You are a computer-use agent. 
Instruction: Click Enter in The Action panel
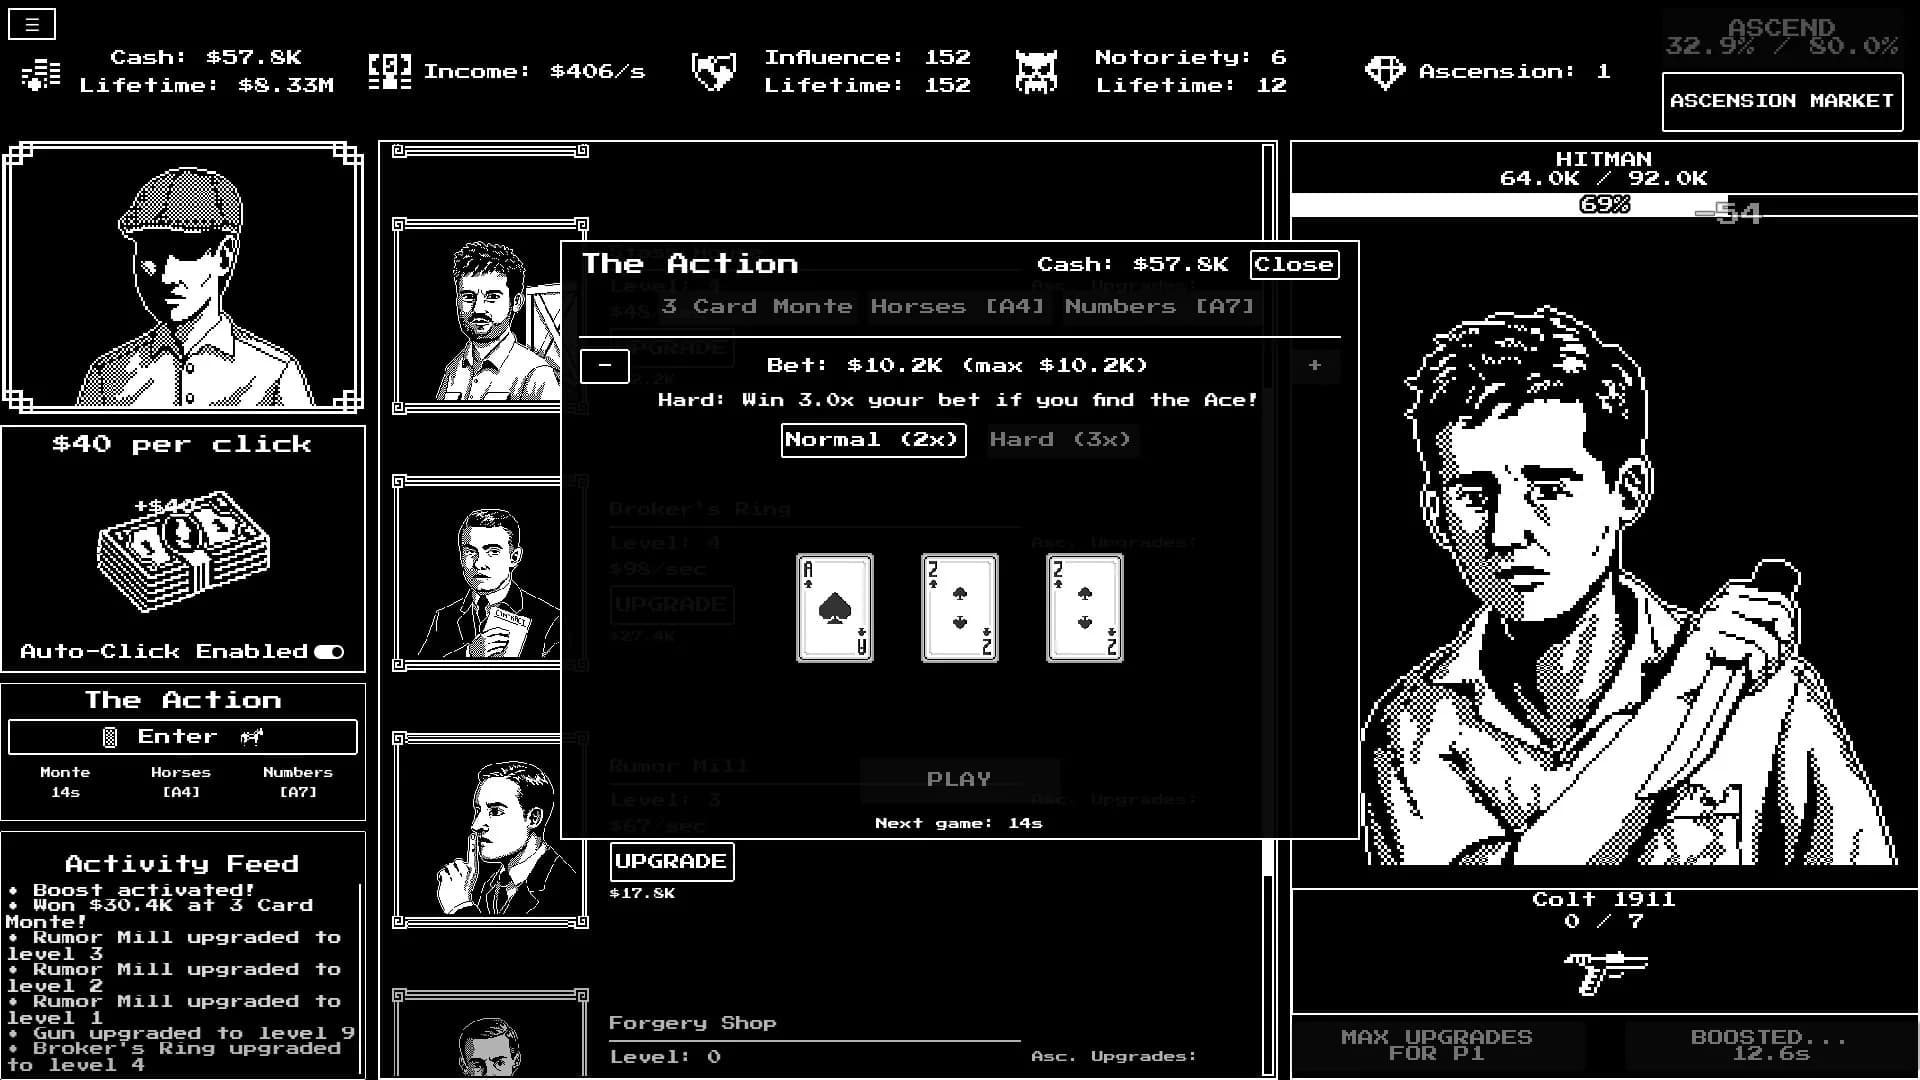click(x=183, y=737)
